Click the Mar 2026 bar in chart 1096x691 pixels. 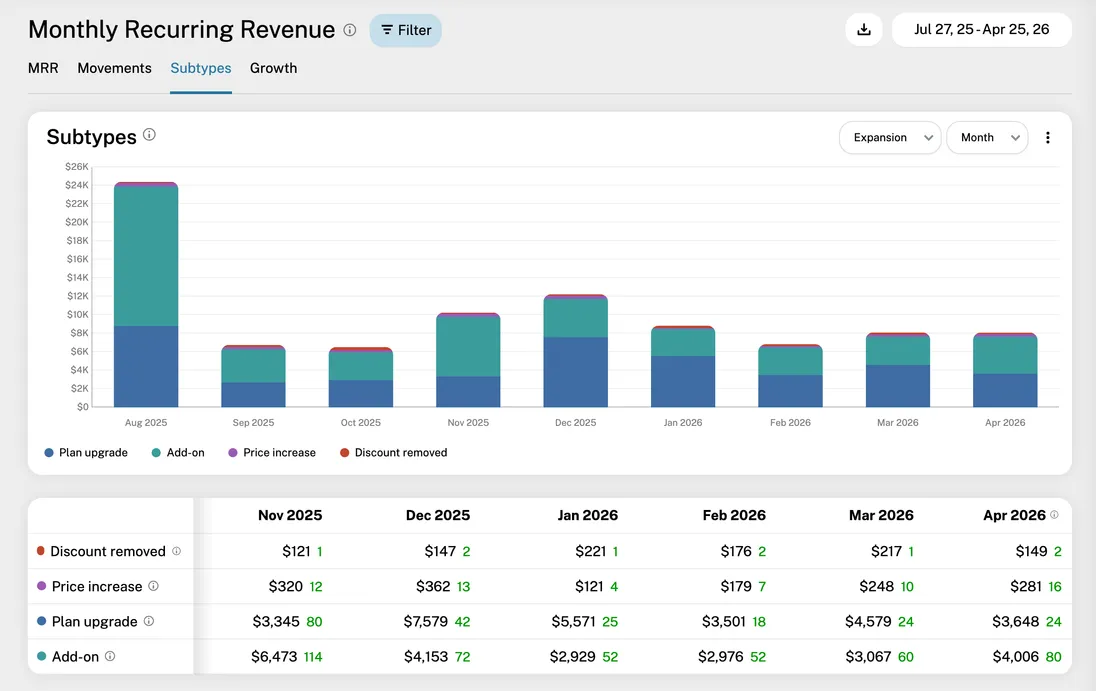click(x=897, y=370)
